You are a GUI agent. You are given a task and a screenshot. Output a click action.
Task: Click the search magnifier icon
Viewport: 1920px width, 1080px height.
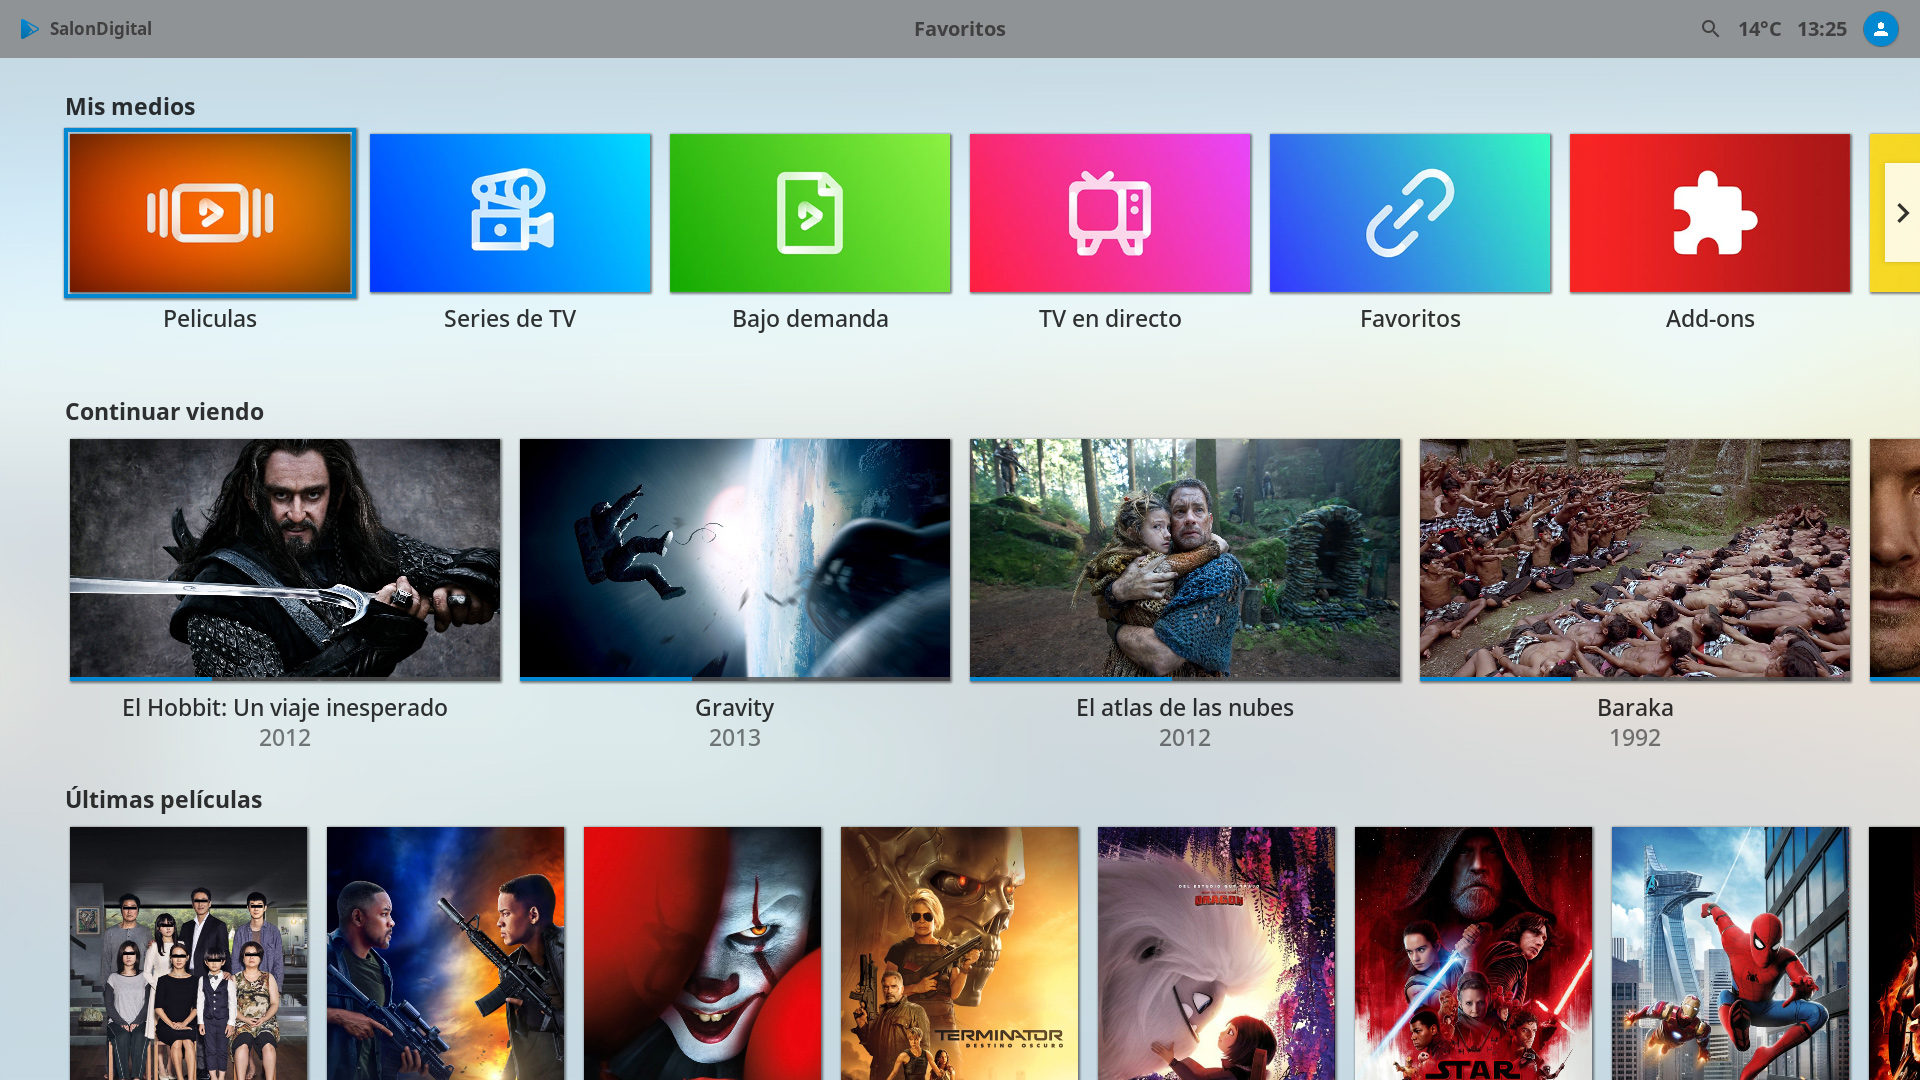click(x=1710, y=29)
